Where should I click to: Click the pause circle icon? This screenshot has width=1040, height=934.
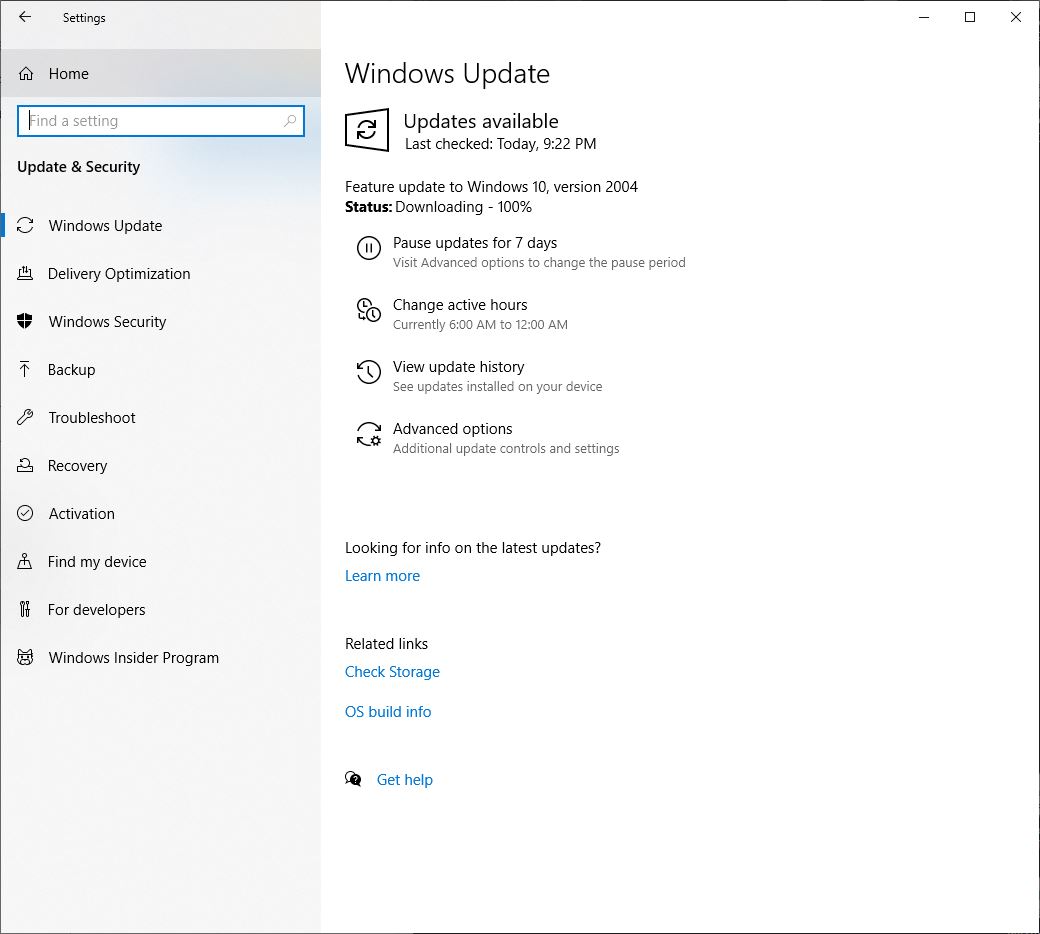point(369,248)
